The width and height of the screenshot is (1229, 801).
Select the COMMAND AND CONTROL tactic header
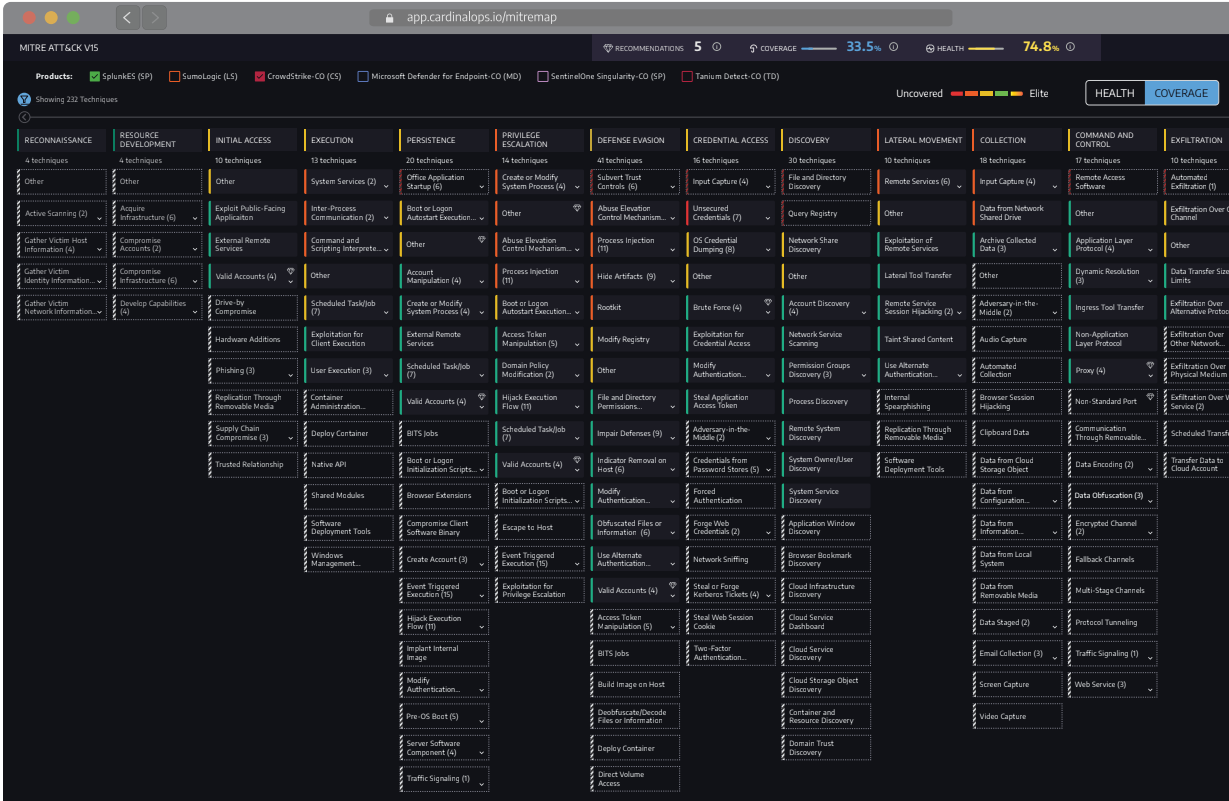tap(1112, 140)
